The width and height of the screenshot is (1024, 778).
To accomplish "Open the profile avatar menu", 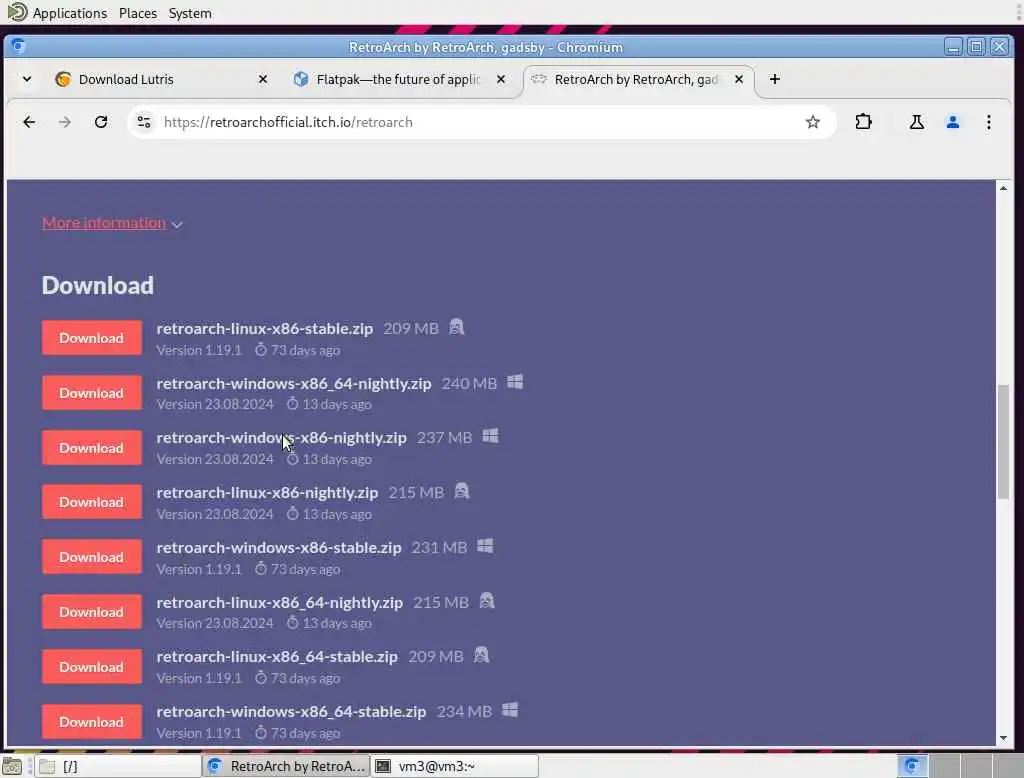I will click(x=953, y=122).
